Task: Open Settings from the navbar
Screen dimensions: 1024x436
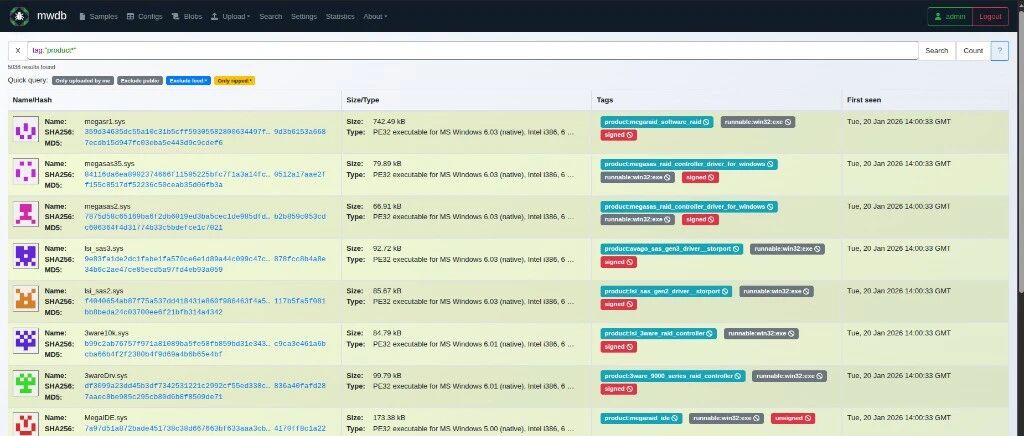Action: point(304,16)
